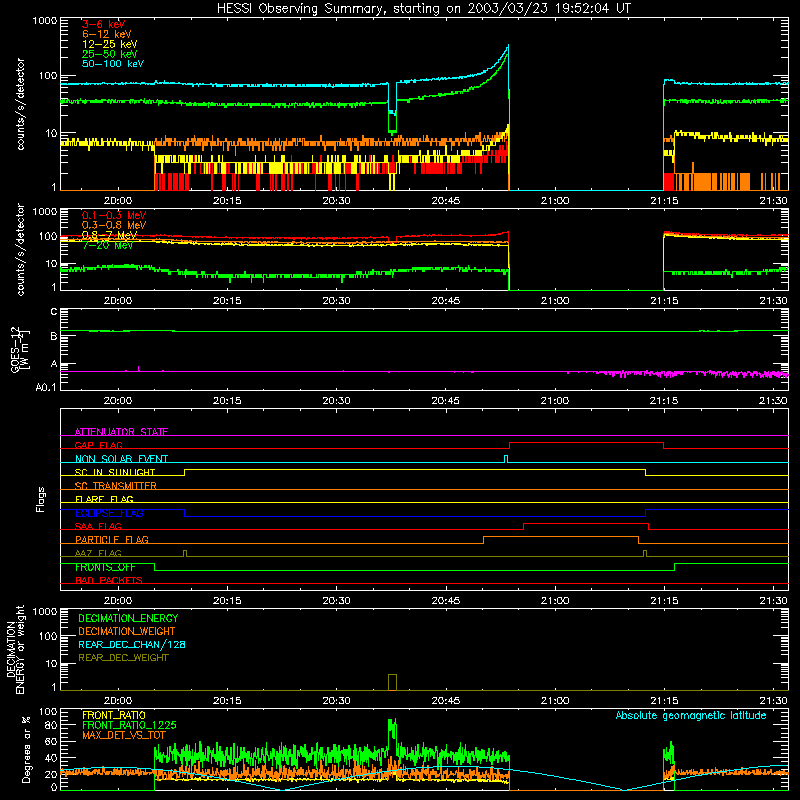The image size is (800, 800).
Task: Click the yellow 0.8-7 MeV legend label
Action: point(110,235)
